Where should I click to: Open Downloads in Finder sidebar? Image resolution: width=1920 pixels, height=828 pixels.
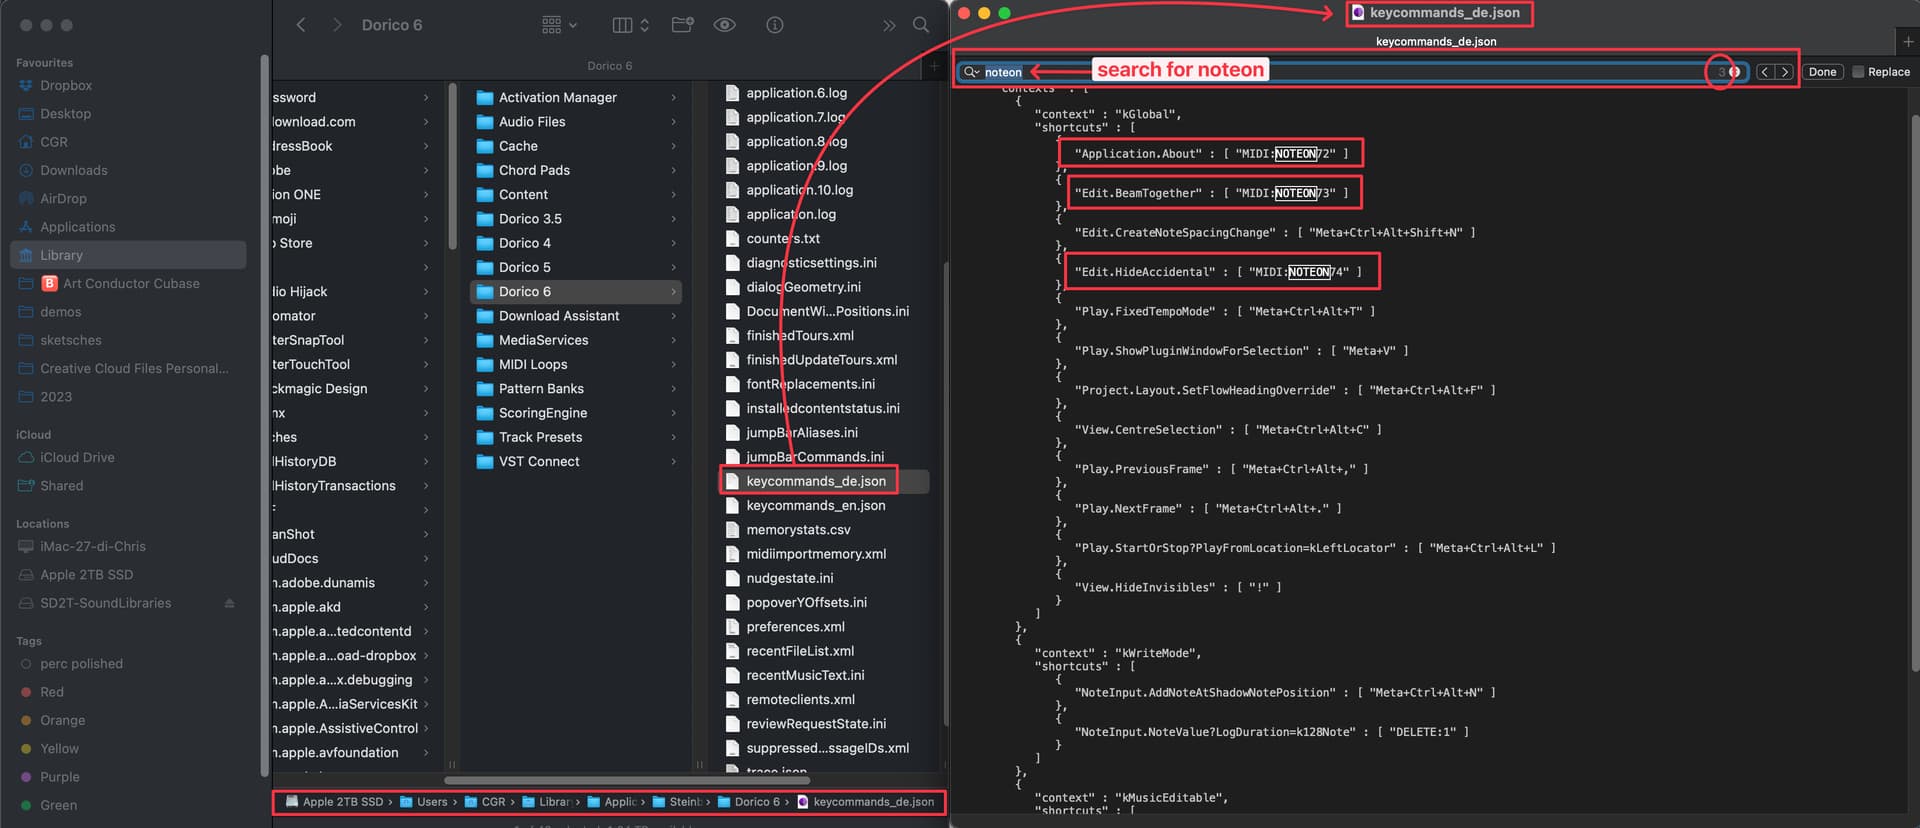point(73,171)
